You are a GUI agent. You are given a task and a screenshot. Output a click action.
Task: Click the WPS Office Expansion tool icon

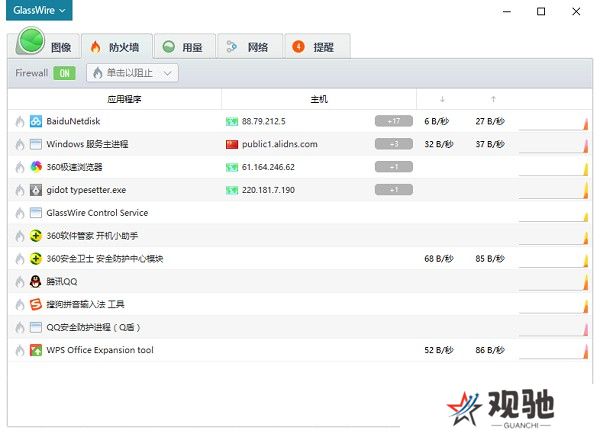click(x=36, y=350)
